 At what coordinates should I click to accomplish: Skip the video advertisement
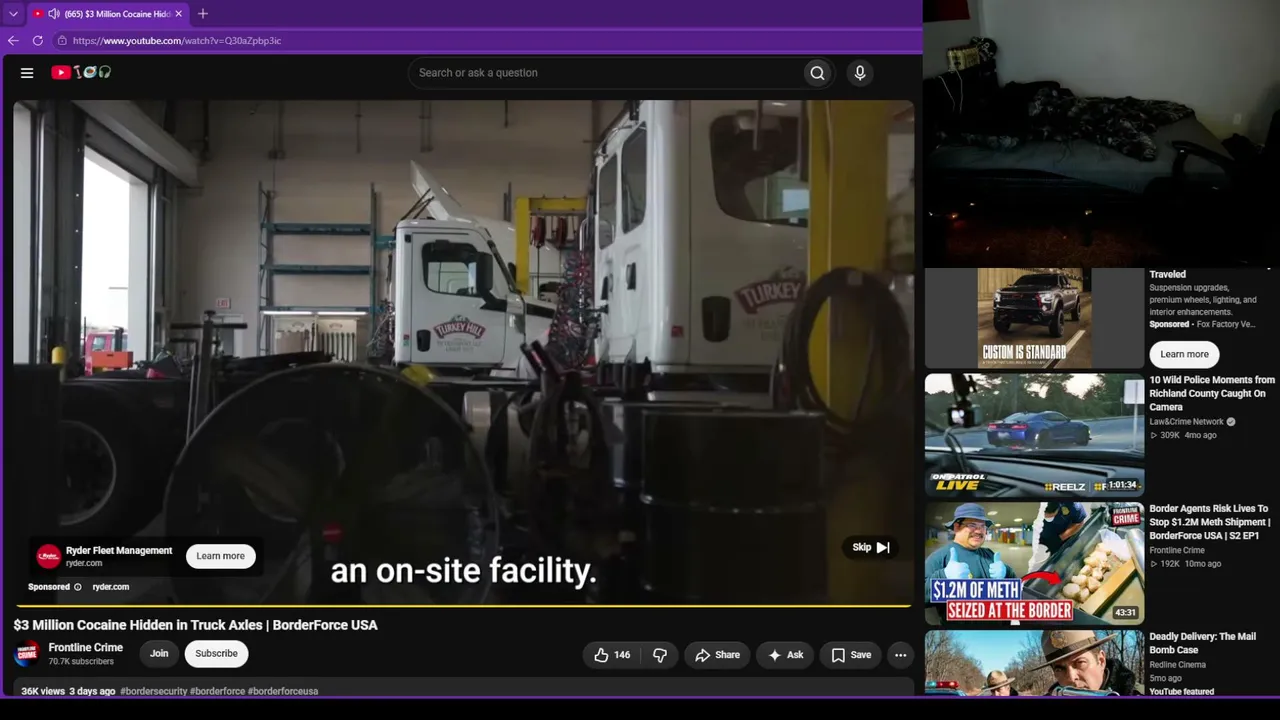871,547
